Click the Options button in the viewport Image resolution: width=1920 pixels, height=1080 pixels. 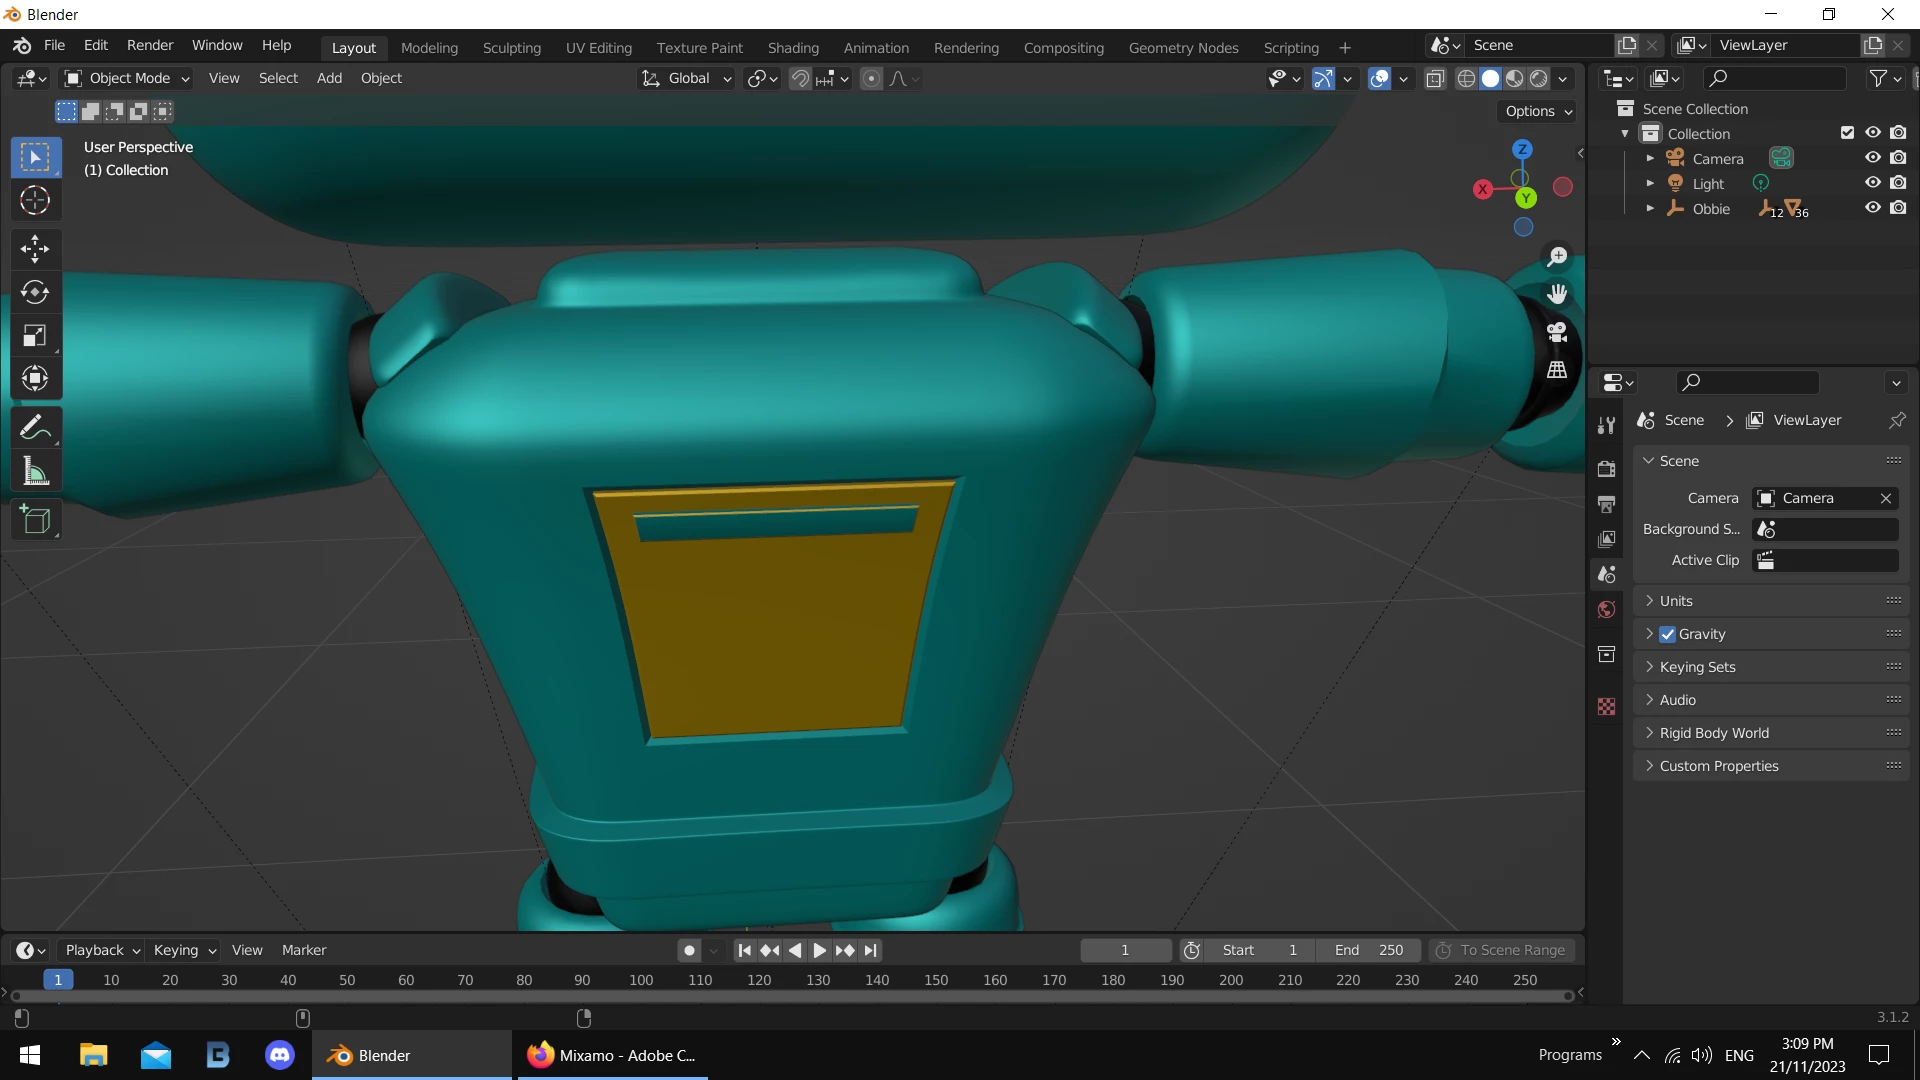pyautogui.click(x=1538, y=111)
